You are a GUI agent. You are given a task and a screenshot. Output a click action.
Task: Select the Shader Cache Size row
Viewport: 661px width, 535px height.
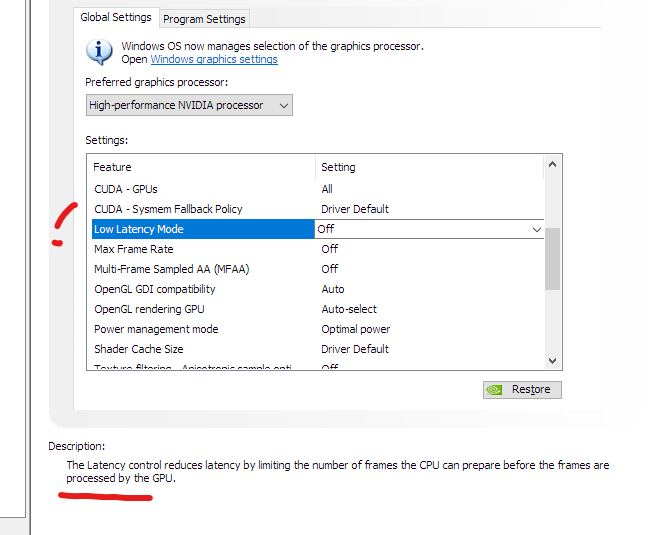point(318,349)
